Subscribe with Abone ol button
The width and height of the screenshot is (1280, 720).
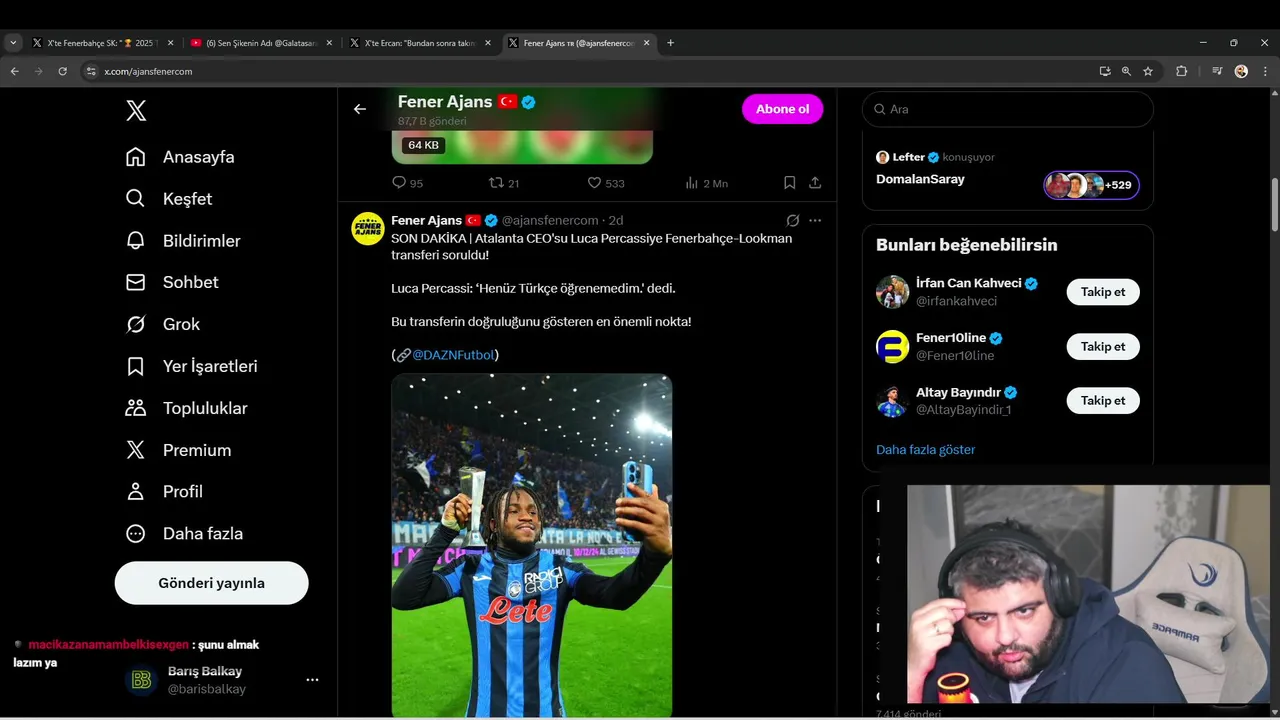click(x=782, y=109)
